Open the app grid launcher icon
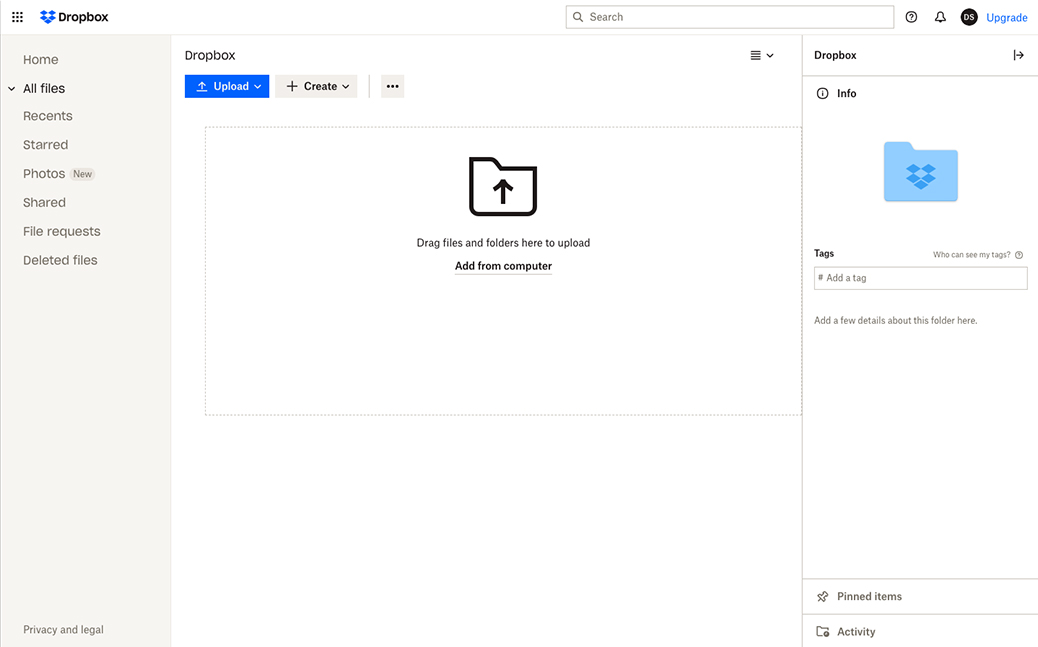This screenshot has width=1038, height=647. point(17,17)
